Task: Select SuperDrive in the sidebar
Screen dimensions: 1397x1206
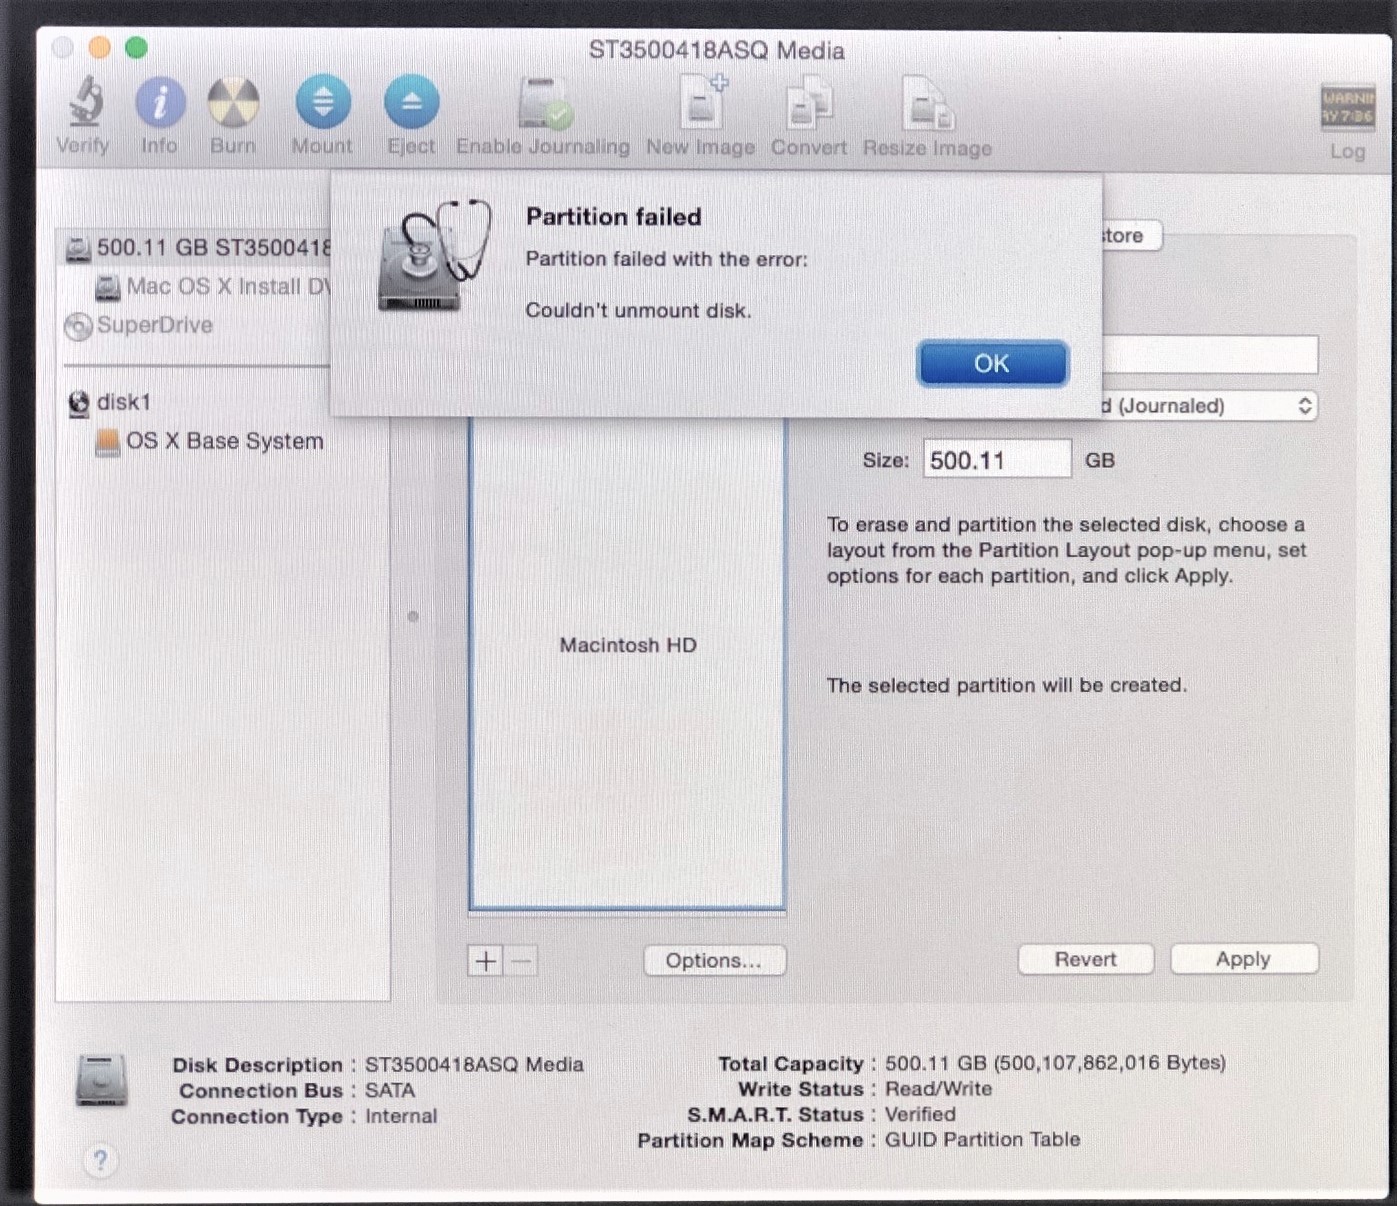Action: tap(138, 326)
